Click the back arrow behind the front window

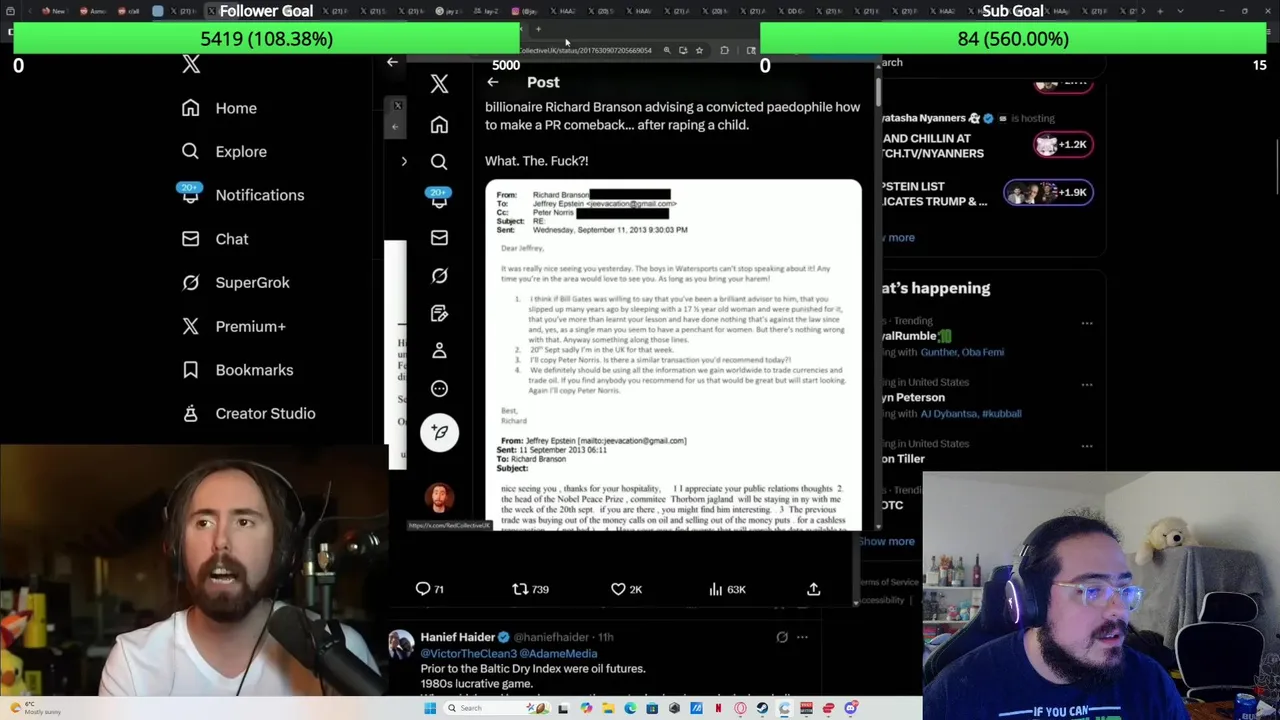[x=392, y=62]
